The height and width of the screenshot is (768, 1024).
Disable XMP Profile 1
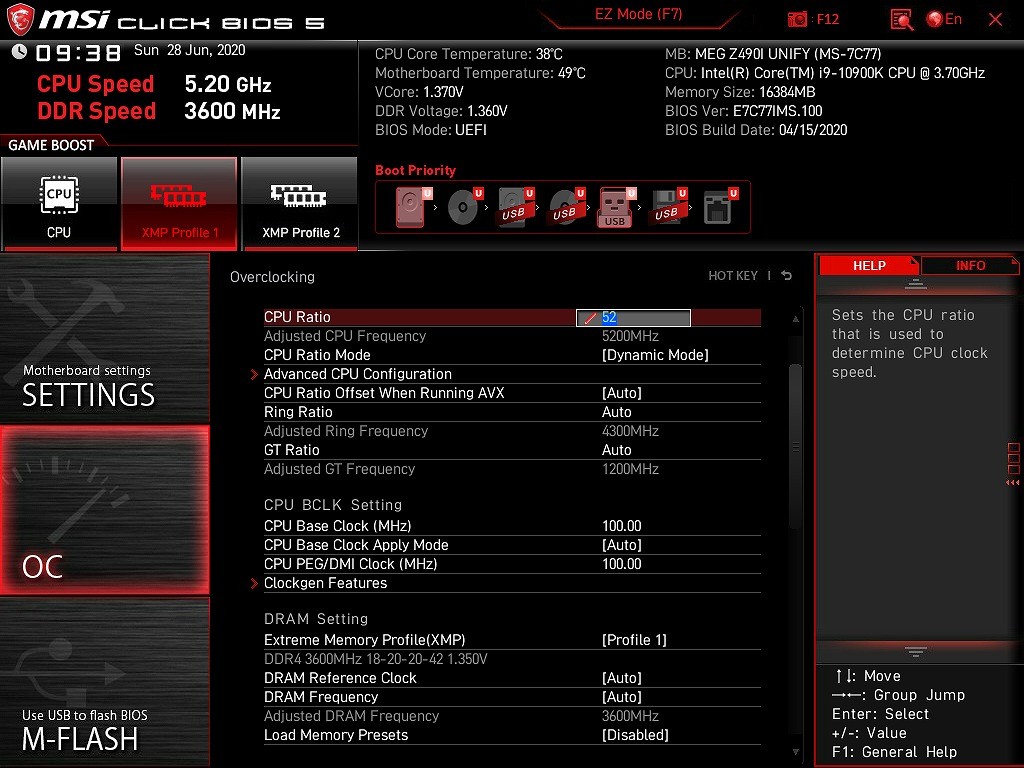[x=179, y=203]
